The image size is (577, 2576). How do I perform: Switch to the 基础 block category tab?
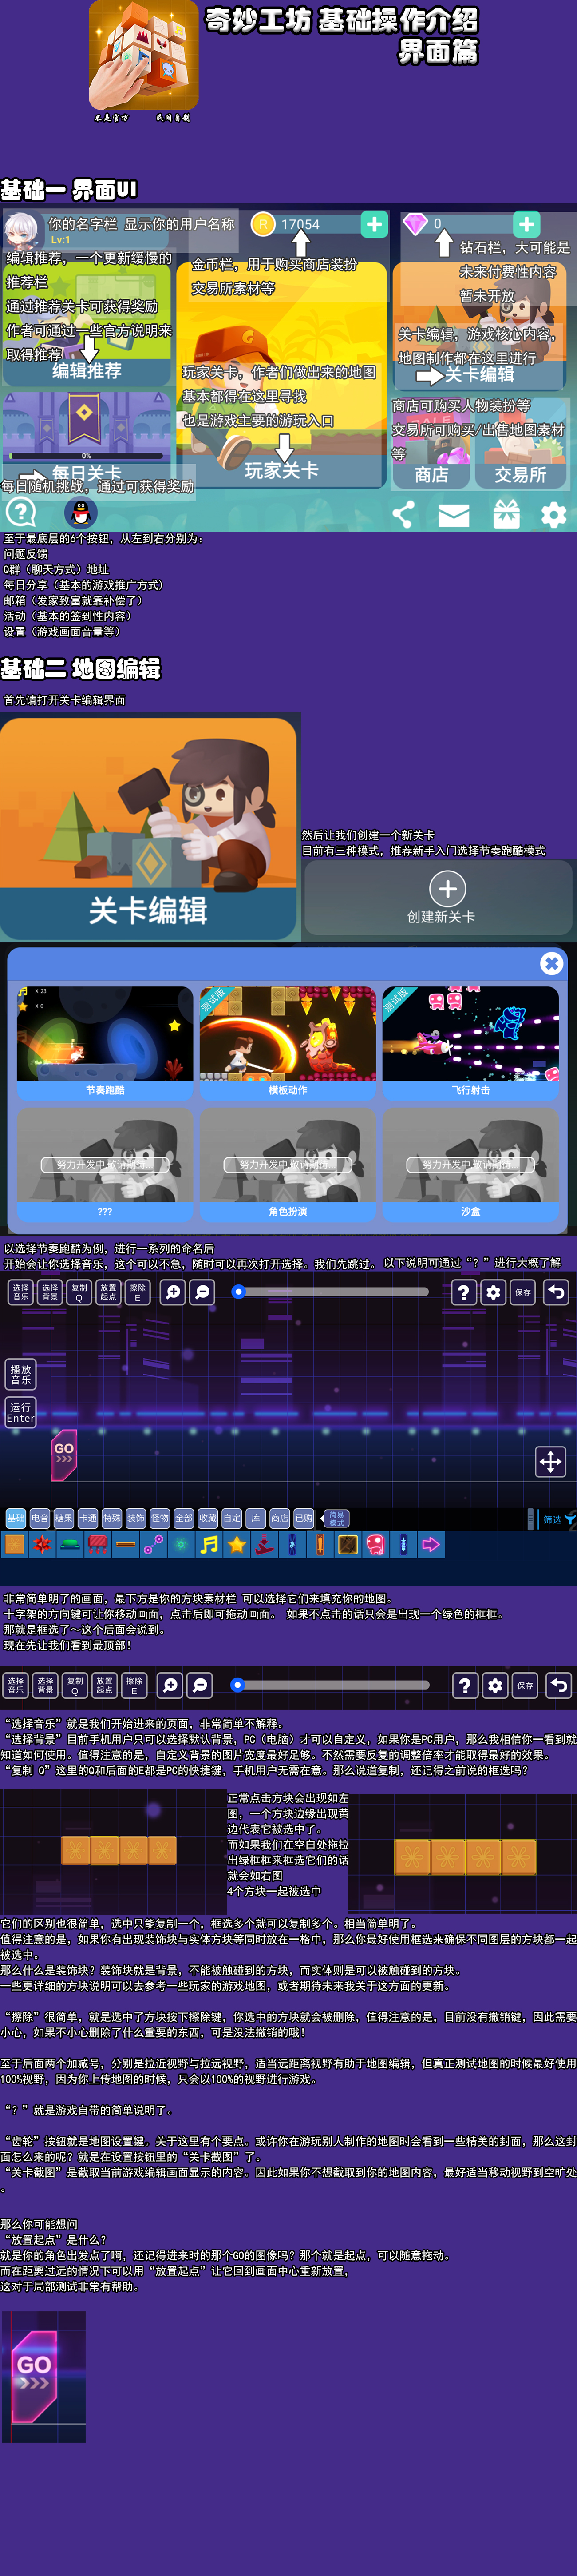(x=16, y=1518)
